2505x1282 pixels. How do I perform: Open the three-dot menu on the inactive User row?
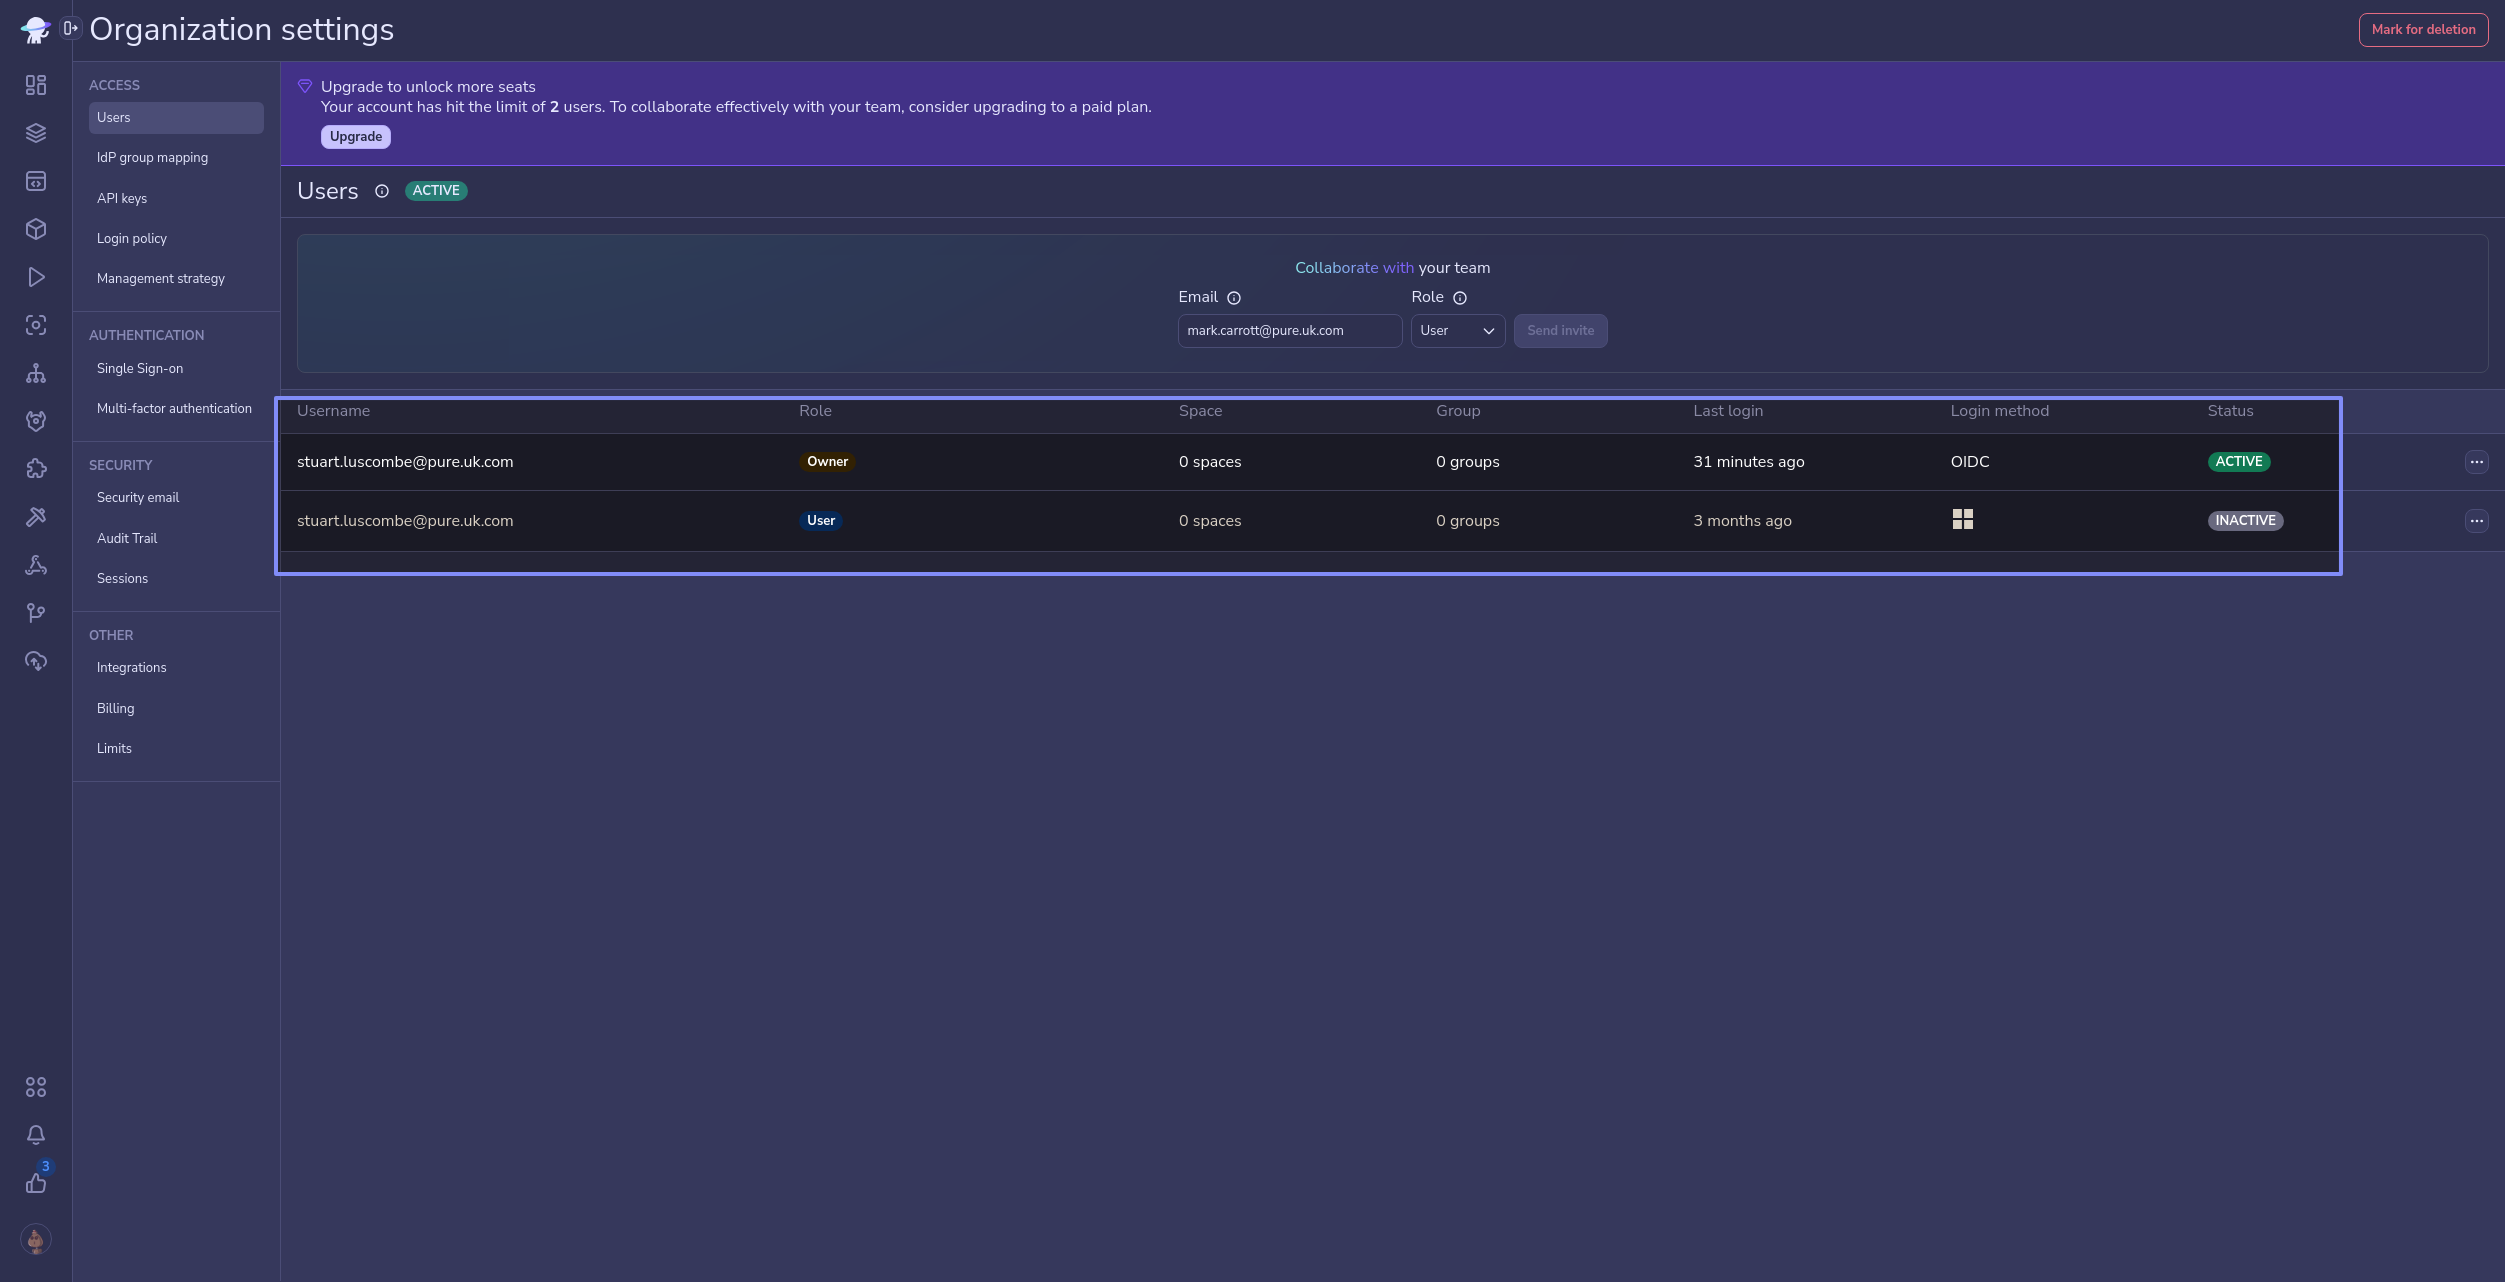click(2477, 520)
